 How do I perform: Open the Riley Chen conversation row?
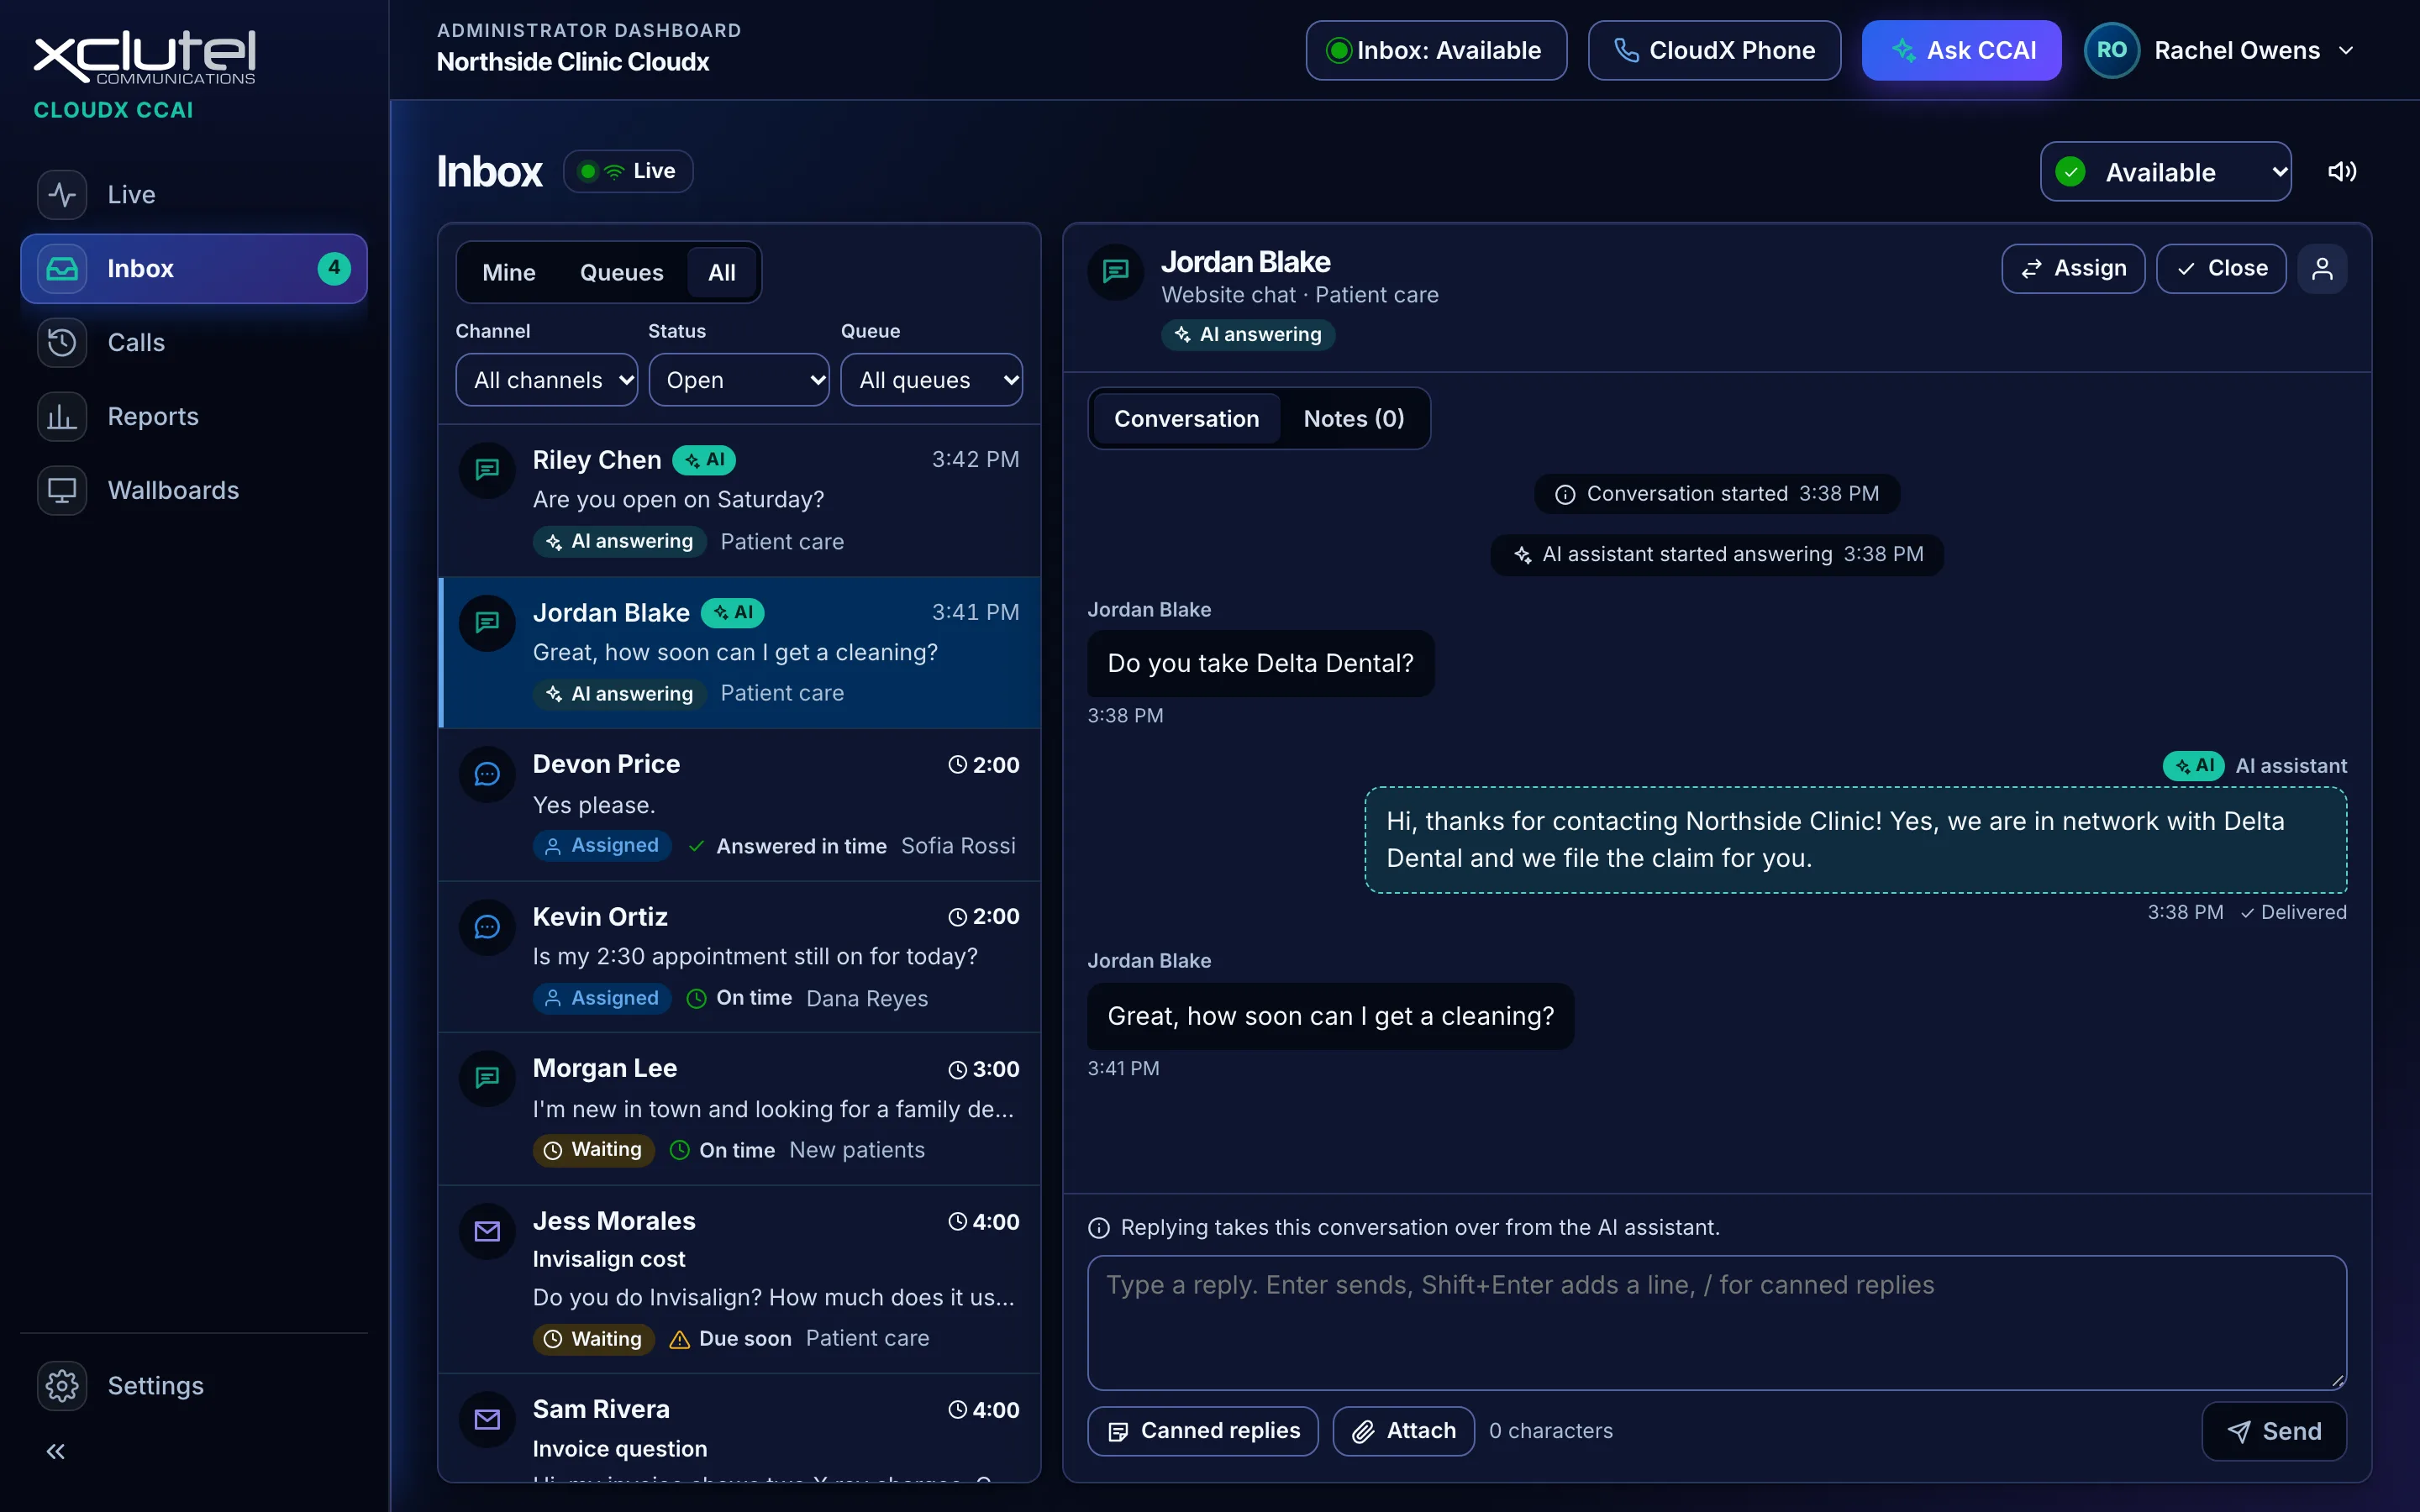pyautogui.click(x=739, y=500)
